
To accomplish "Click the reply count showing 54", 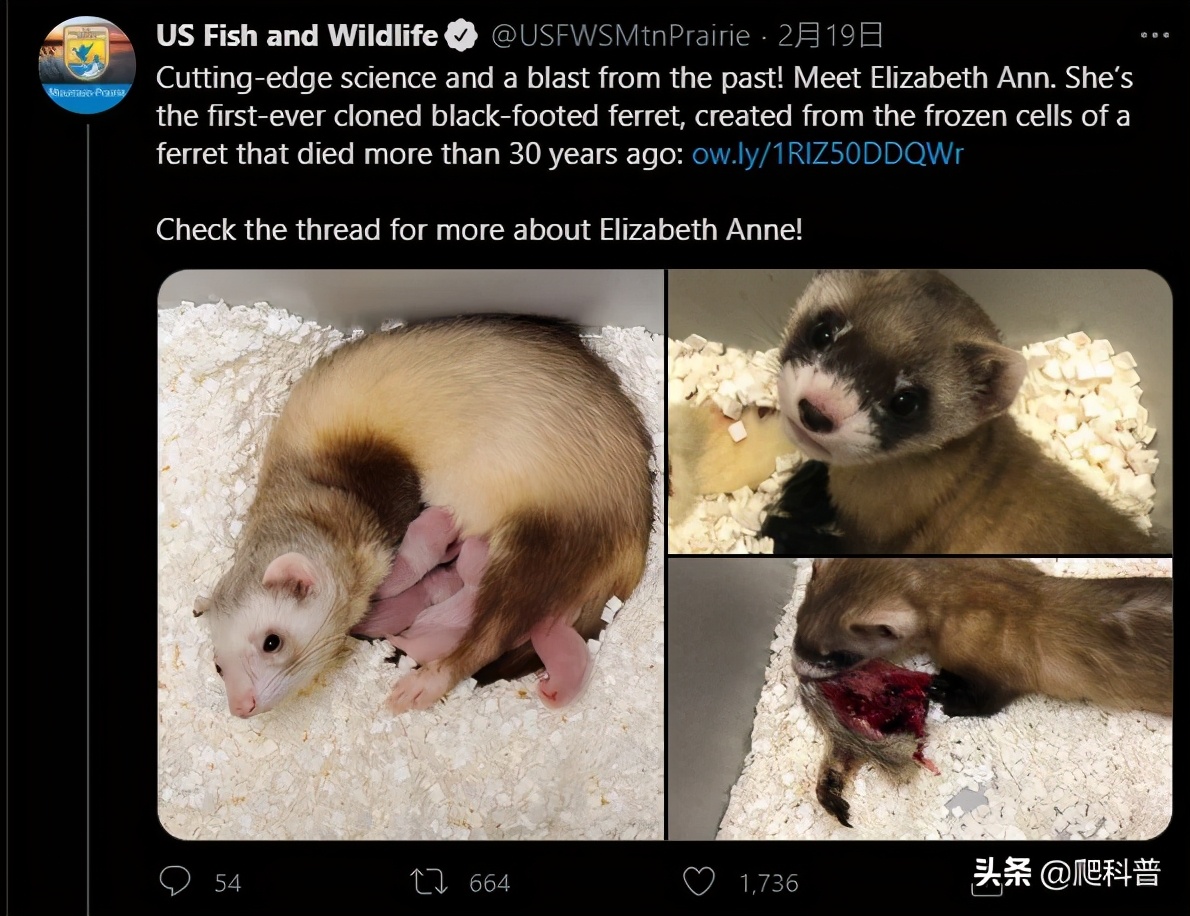I will [x=226, y=883].
